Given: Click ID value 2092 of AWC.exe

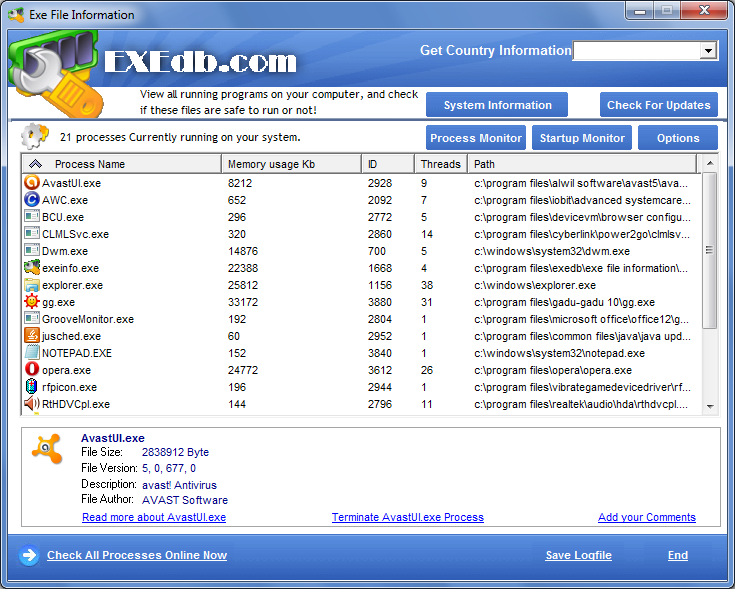Looking at the screenshot, I should 380,200.
